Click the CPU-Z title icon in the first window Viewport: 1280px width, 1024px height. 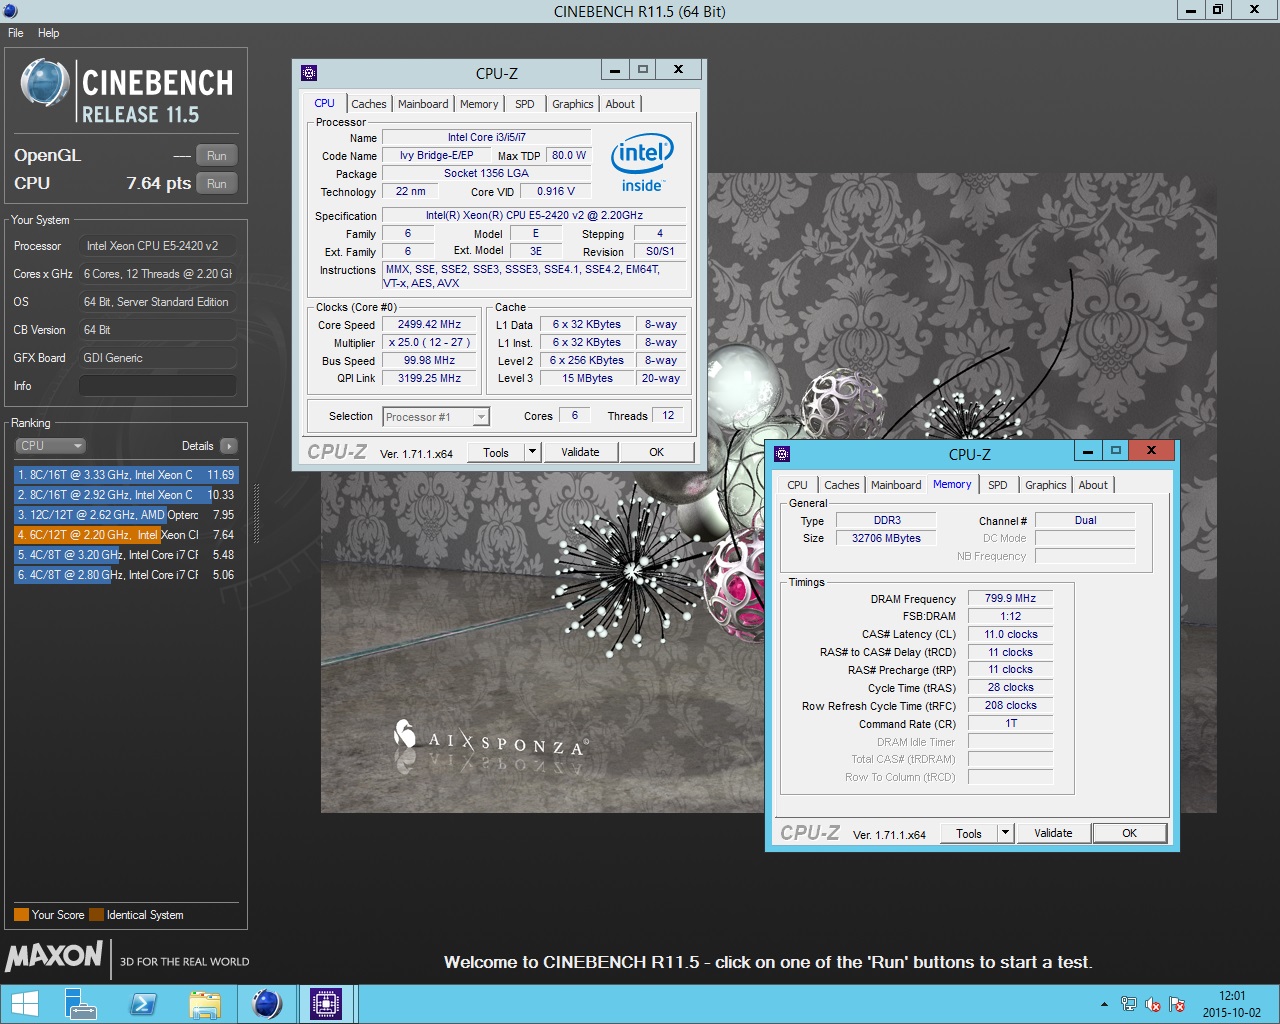[309, 73]
